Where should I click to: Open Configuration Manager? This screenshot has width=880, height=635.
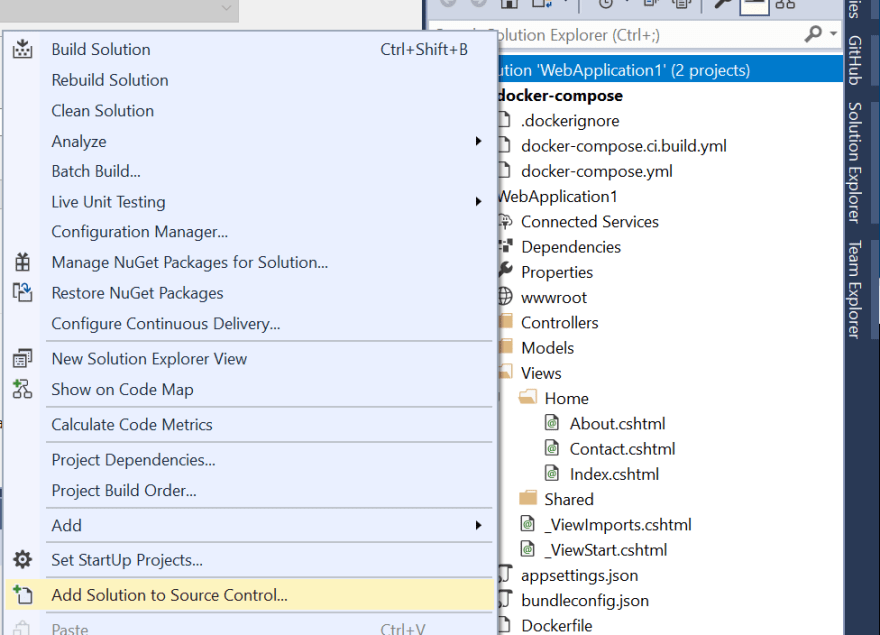(249, 232)
